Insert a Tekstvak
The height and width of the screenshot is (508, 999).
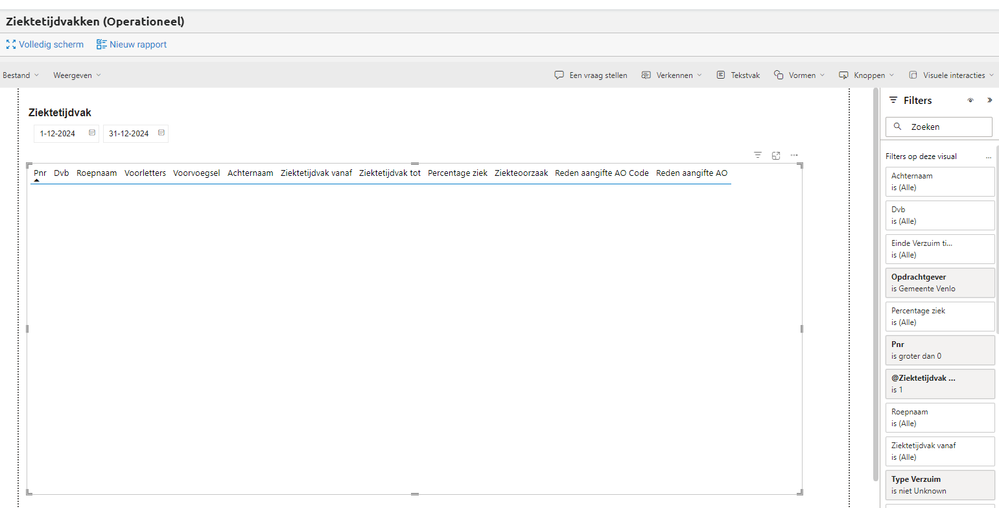[x=738, y=75]
